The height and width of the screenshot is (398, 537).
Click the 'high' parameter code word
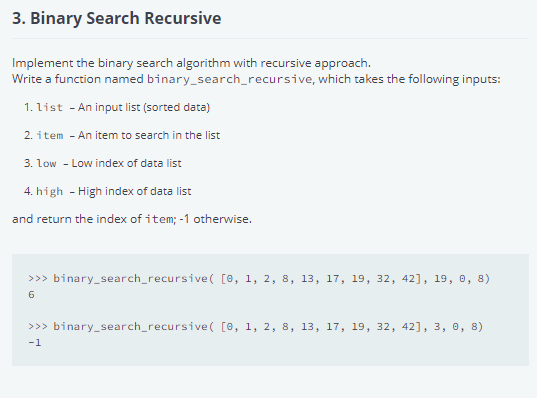coord(50,191)
